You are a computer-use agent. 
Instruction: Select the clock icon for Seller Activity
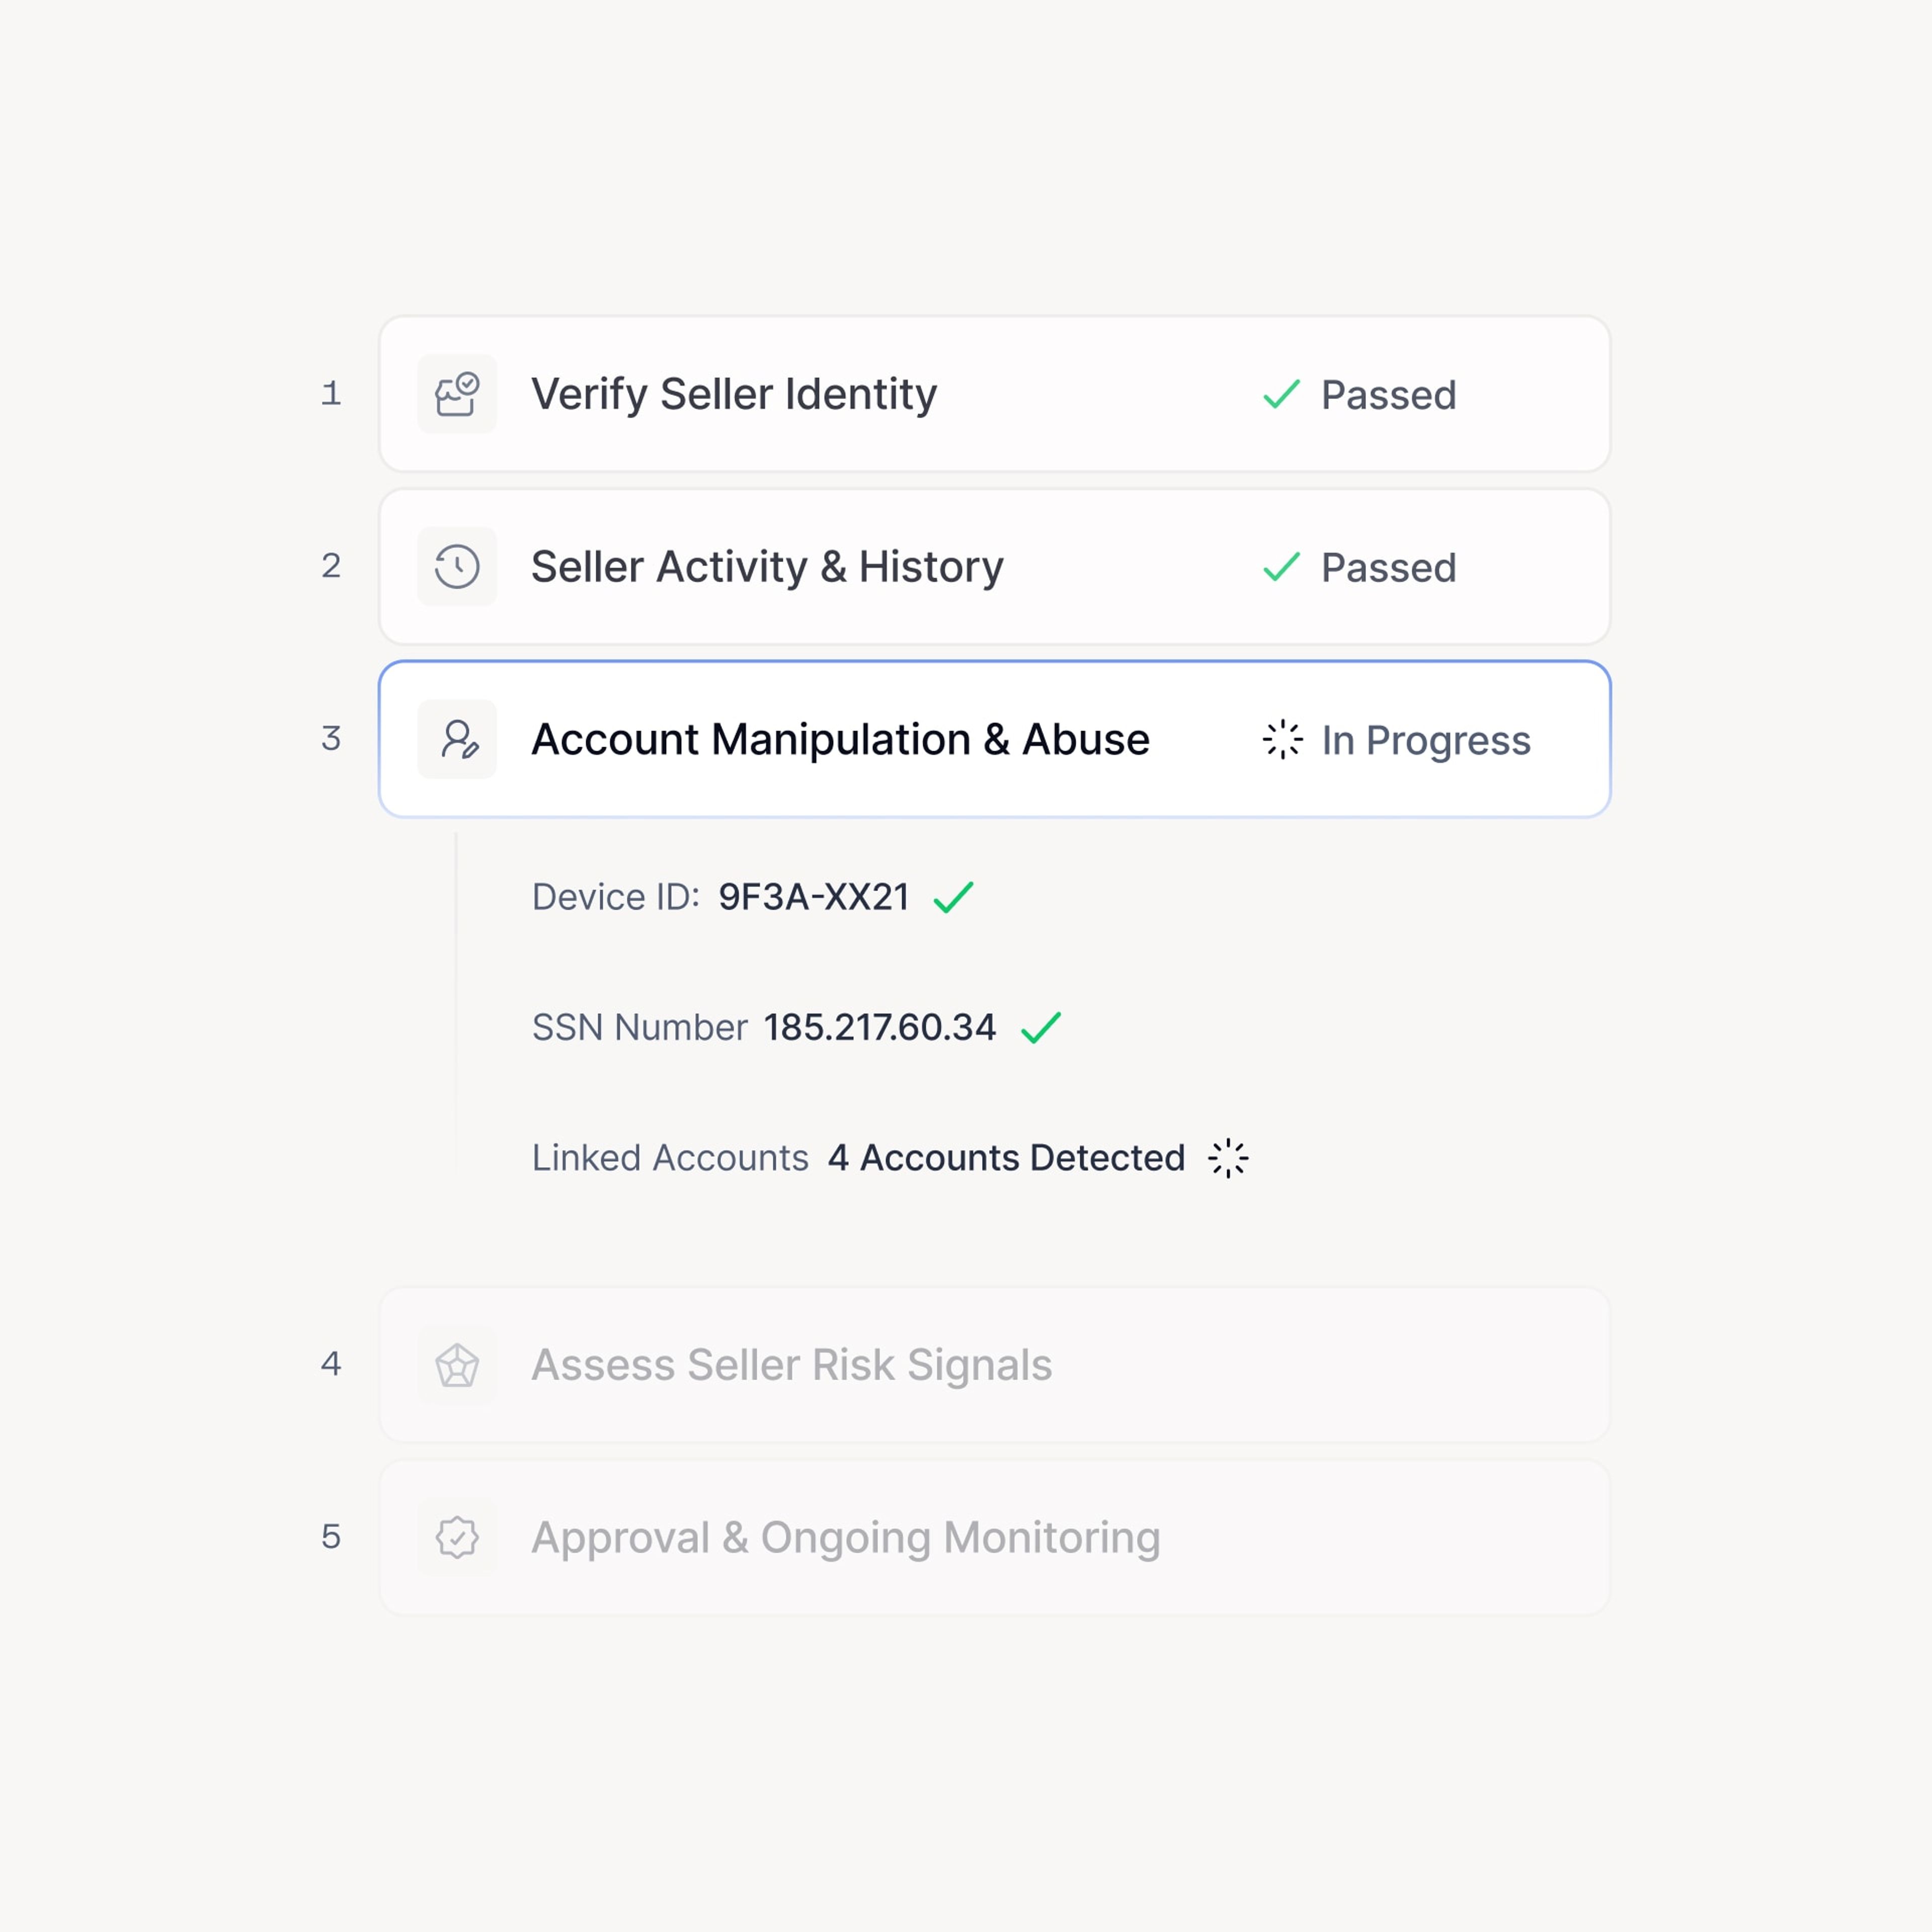coord(457,566)
